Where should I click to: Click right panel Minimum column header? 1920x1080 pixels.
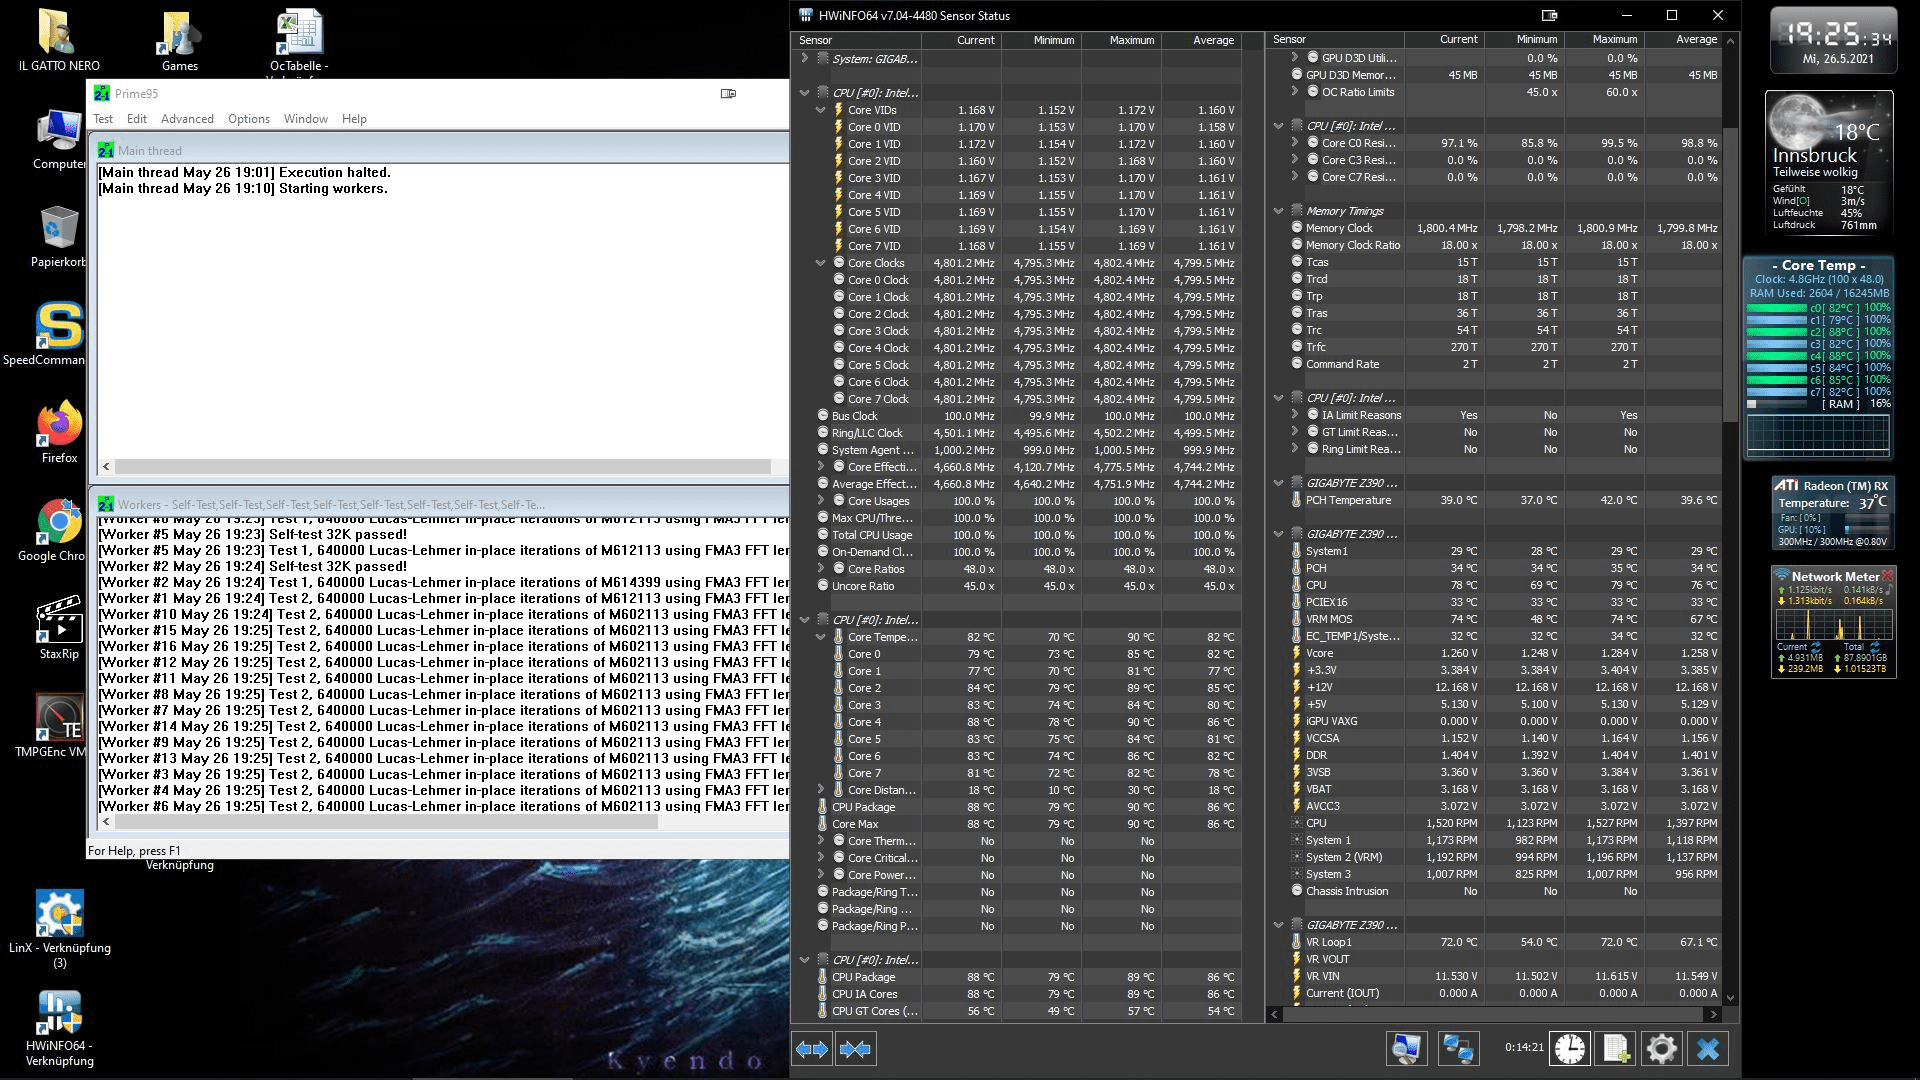pyautogui.click(x=1524, y=39)
